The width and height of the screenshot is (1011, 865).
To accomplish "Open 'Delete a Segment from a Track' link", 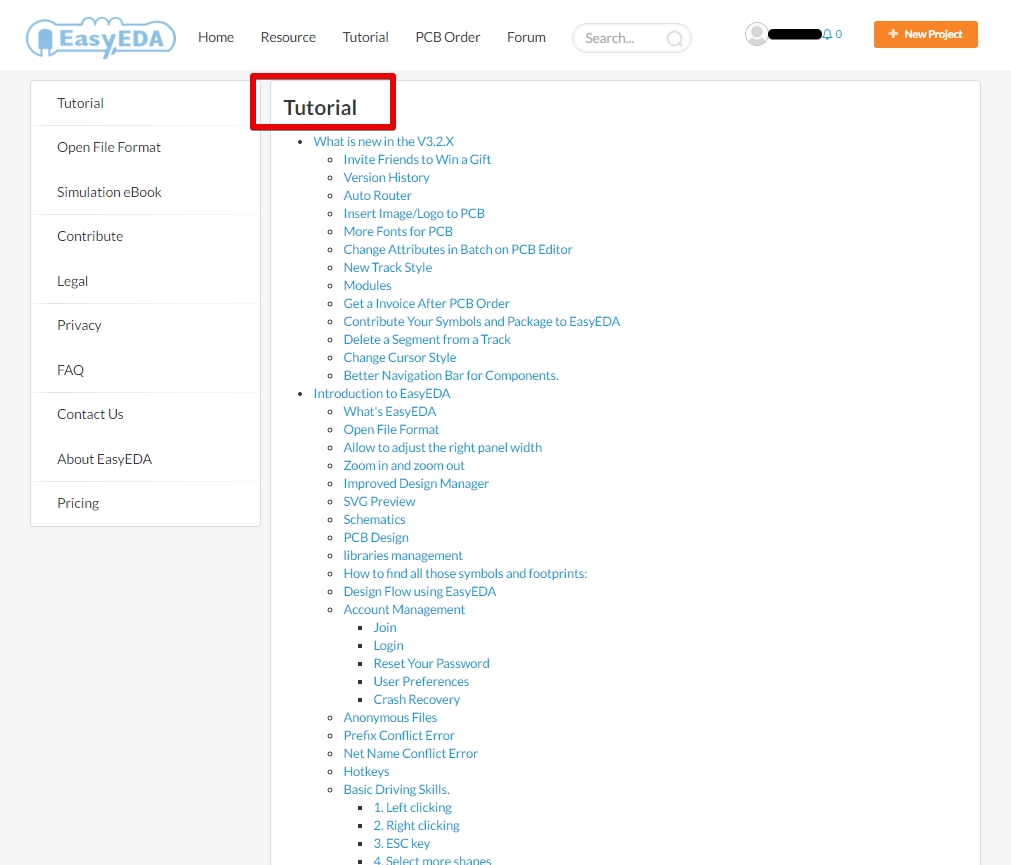I will [x=427, y=340].
